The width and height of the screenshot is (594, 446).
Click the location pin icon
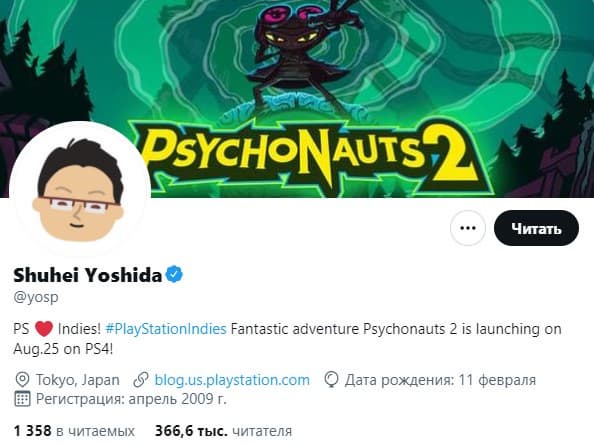[x=22, y=380]
